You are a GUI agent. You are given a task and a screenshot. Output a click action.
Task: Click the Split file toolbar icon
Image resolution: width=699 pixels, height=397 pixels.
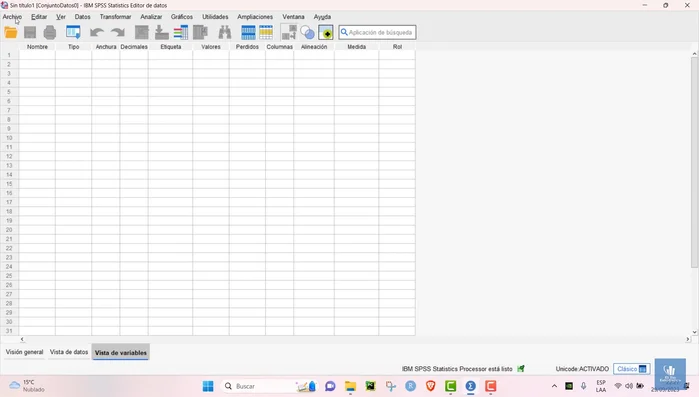[289, 33]
